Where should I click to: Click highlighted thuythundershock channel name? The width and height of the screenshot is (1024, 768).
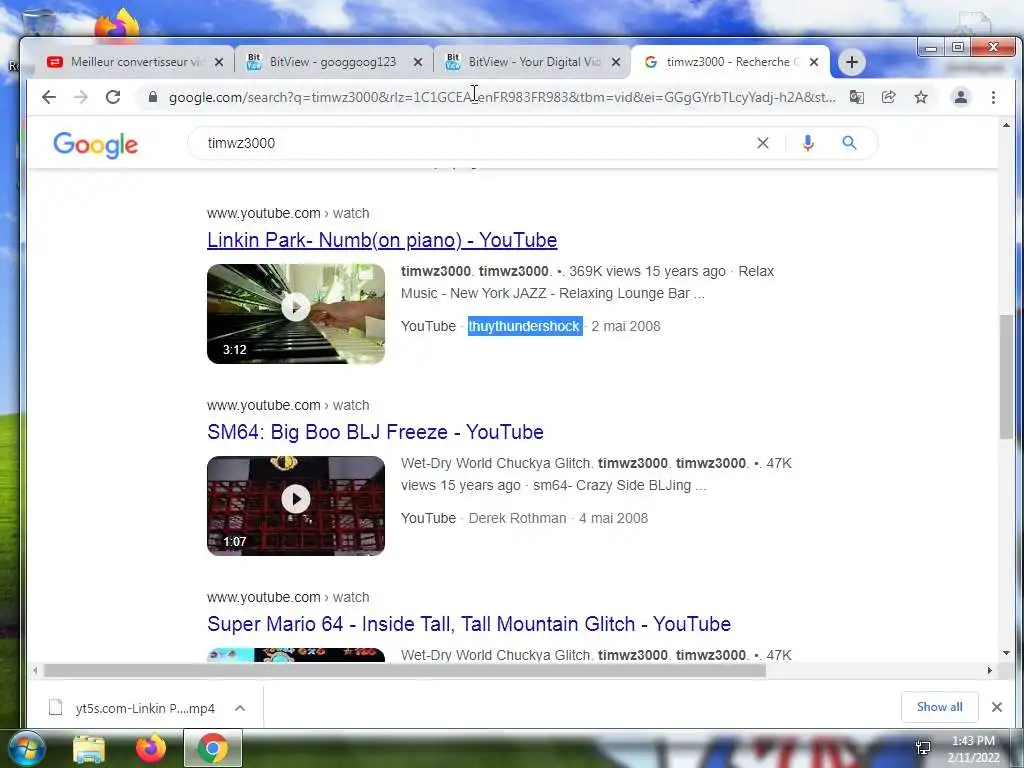[524, 327]
